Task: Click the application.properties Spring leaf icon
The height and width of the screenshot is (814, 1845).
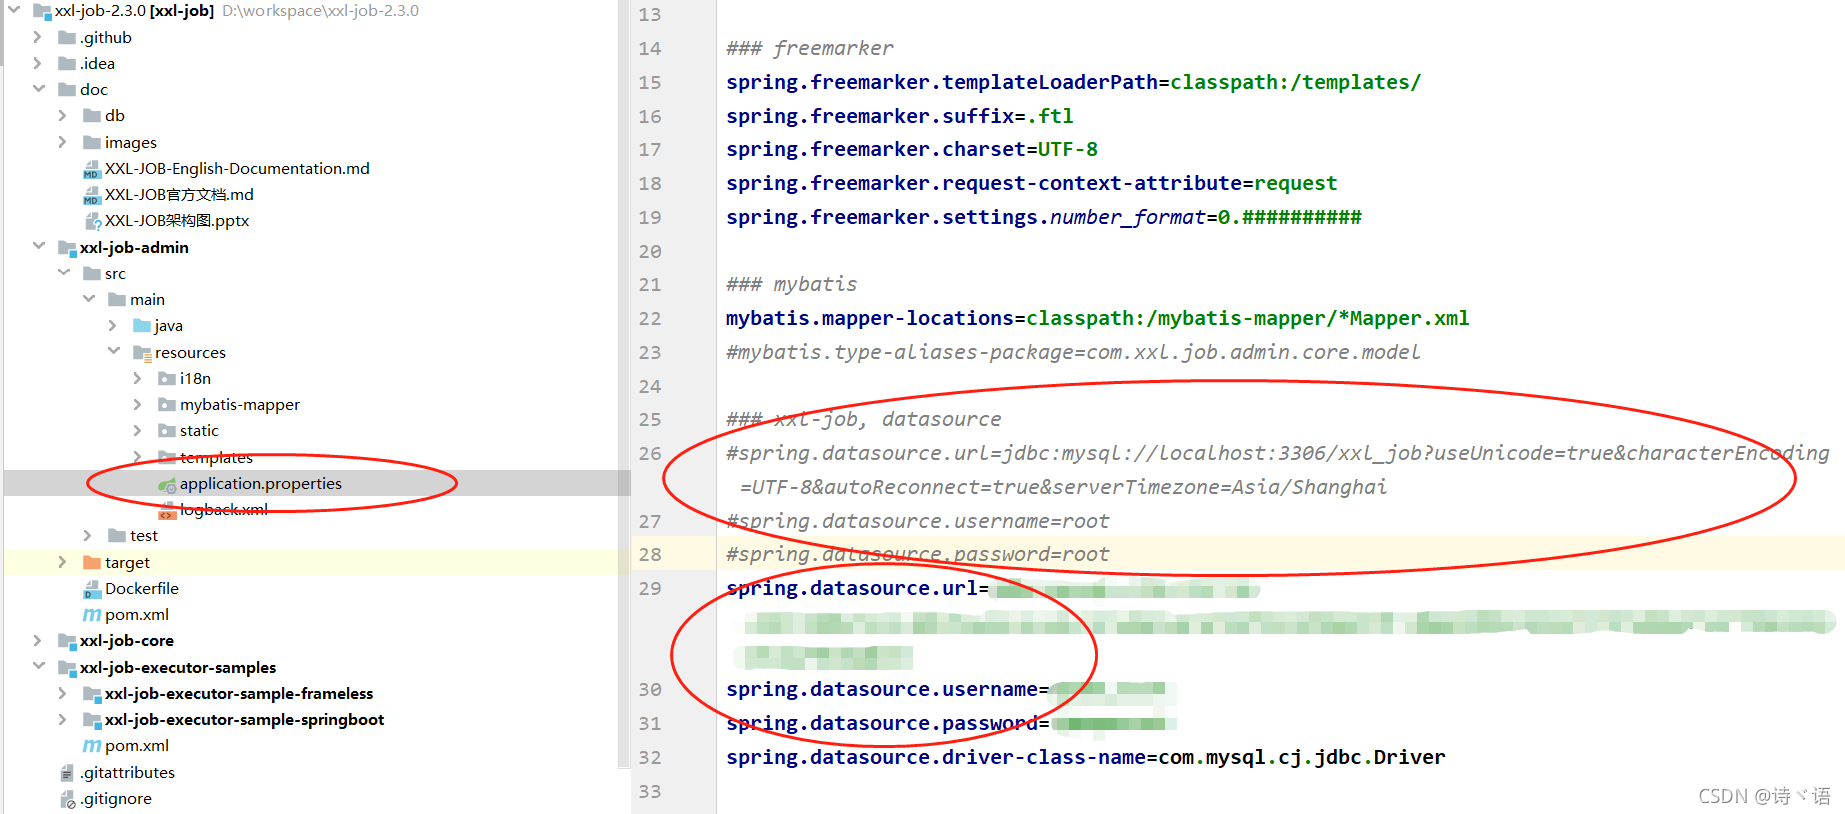Action: point(167,484)
